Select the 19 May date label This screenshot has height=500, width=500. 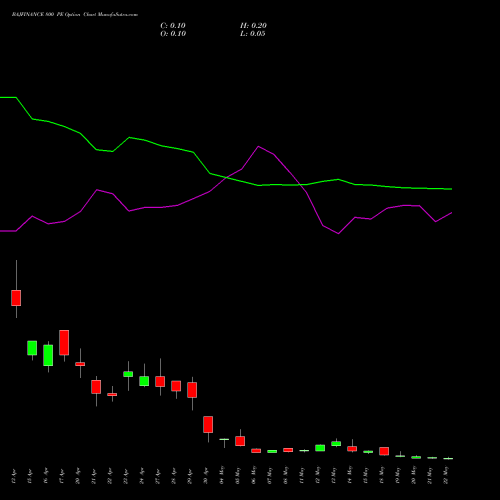(398, 476)
